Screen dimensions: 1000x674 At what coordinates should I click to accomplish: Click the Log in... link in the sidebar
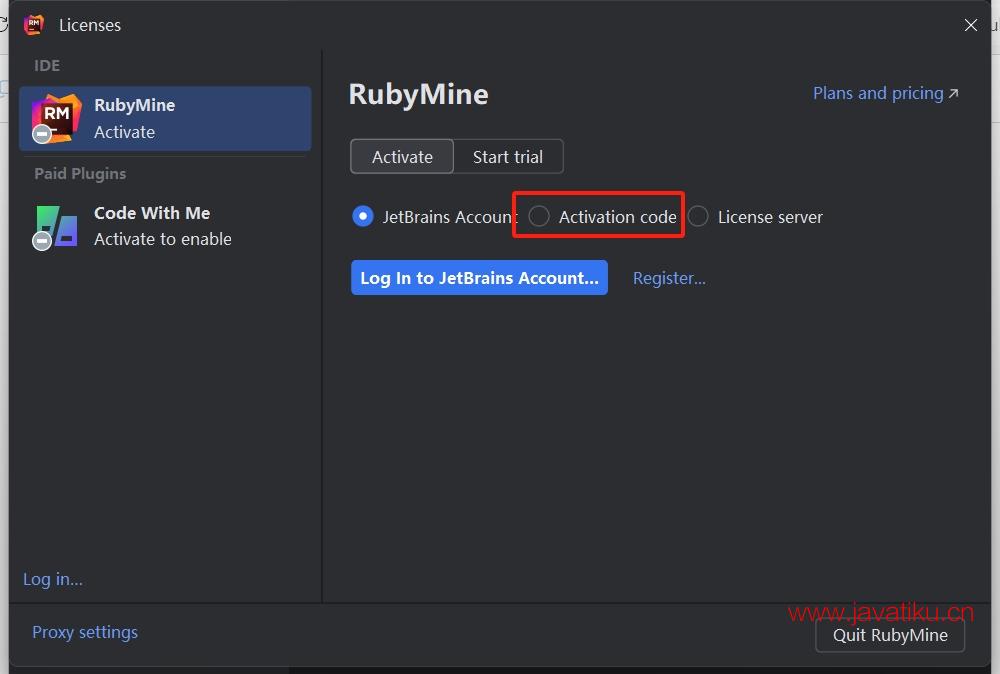(53, 579)
